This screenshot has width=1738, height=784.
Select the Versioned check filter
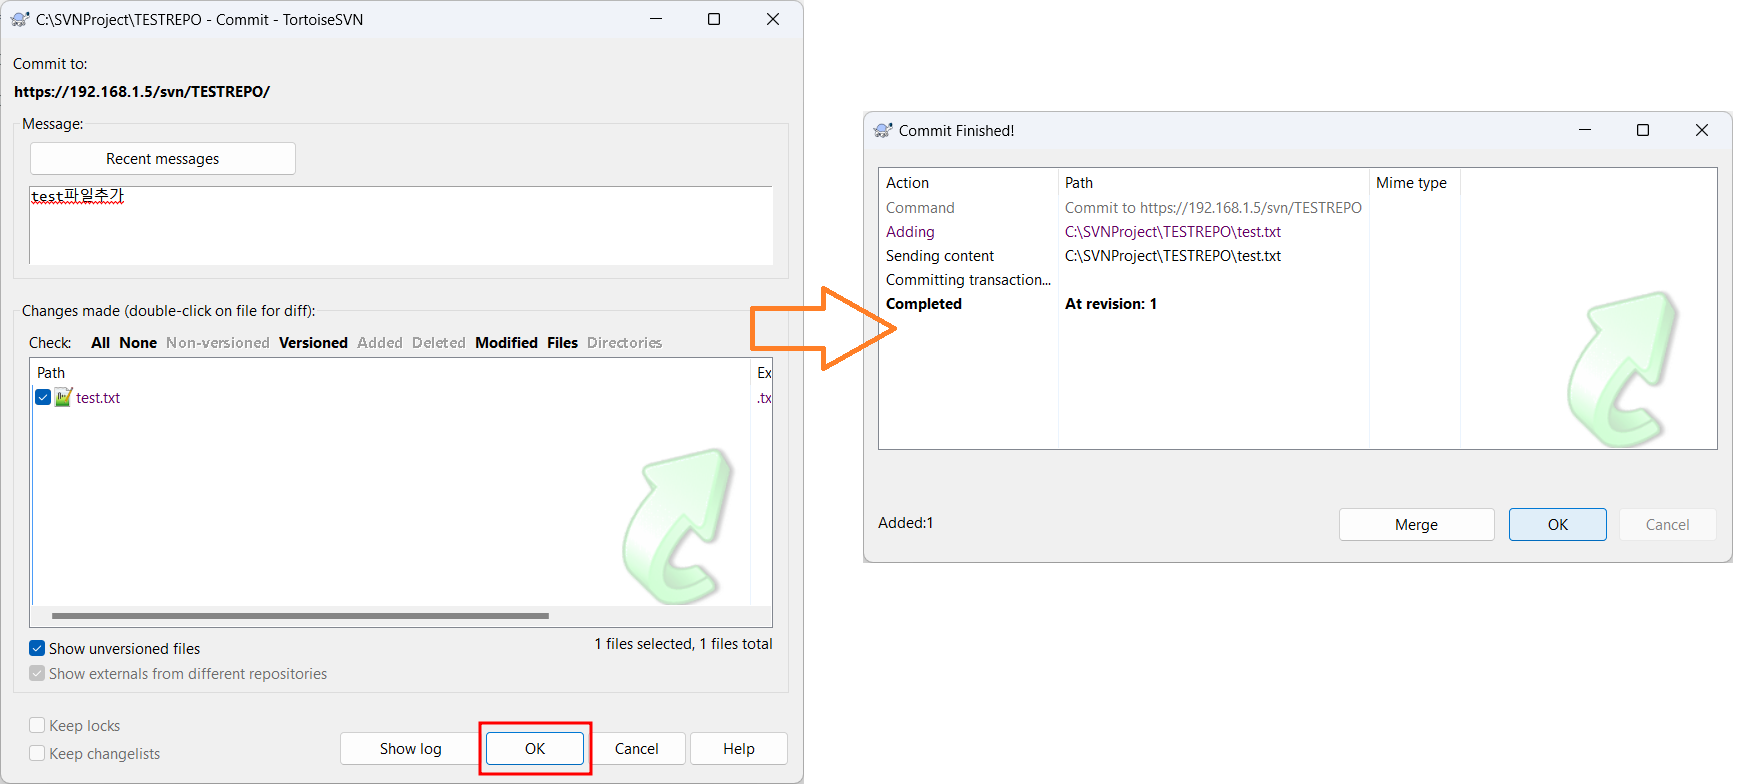(x=313, y=342)
